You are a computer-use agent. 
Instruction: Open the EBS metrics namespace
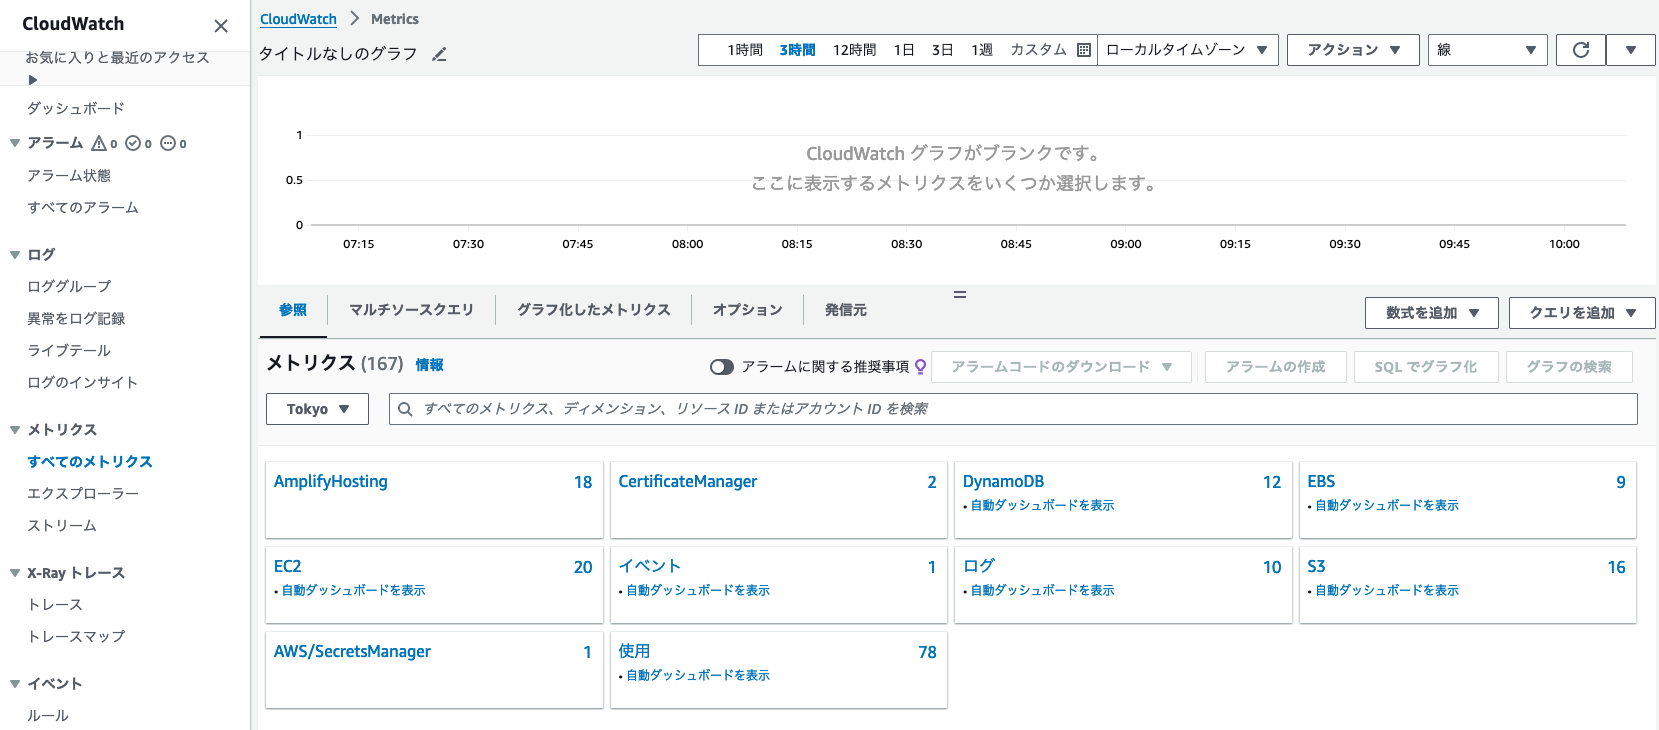[1321, 482]
